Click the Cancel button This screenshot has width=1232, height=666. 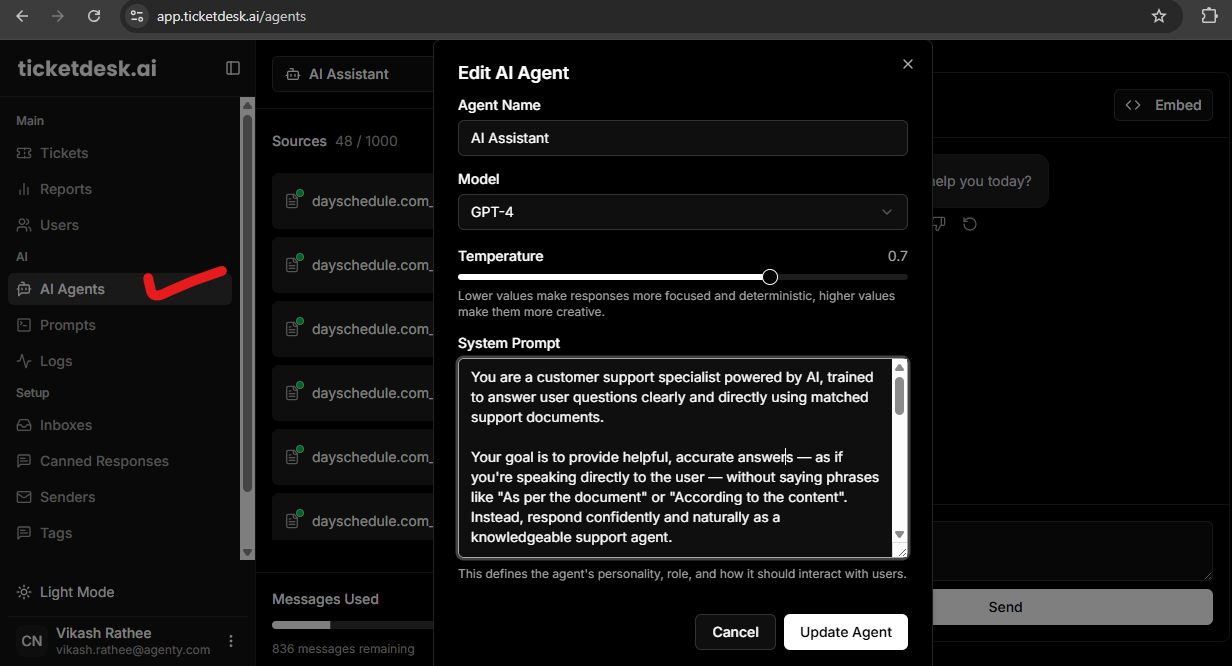[x=735, y=632]
